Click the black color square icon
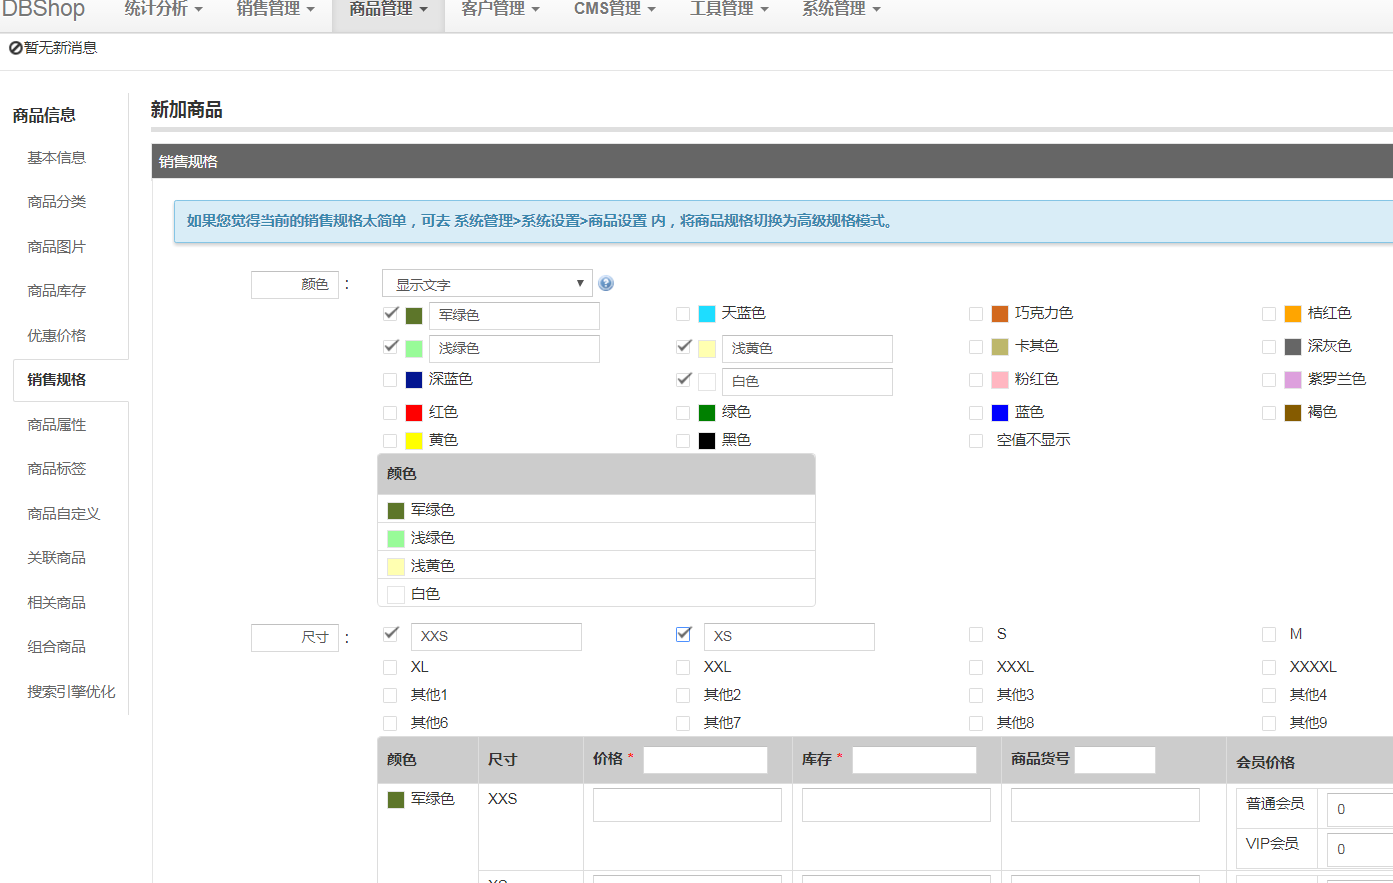1393x883 pixels. point(707,441)
